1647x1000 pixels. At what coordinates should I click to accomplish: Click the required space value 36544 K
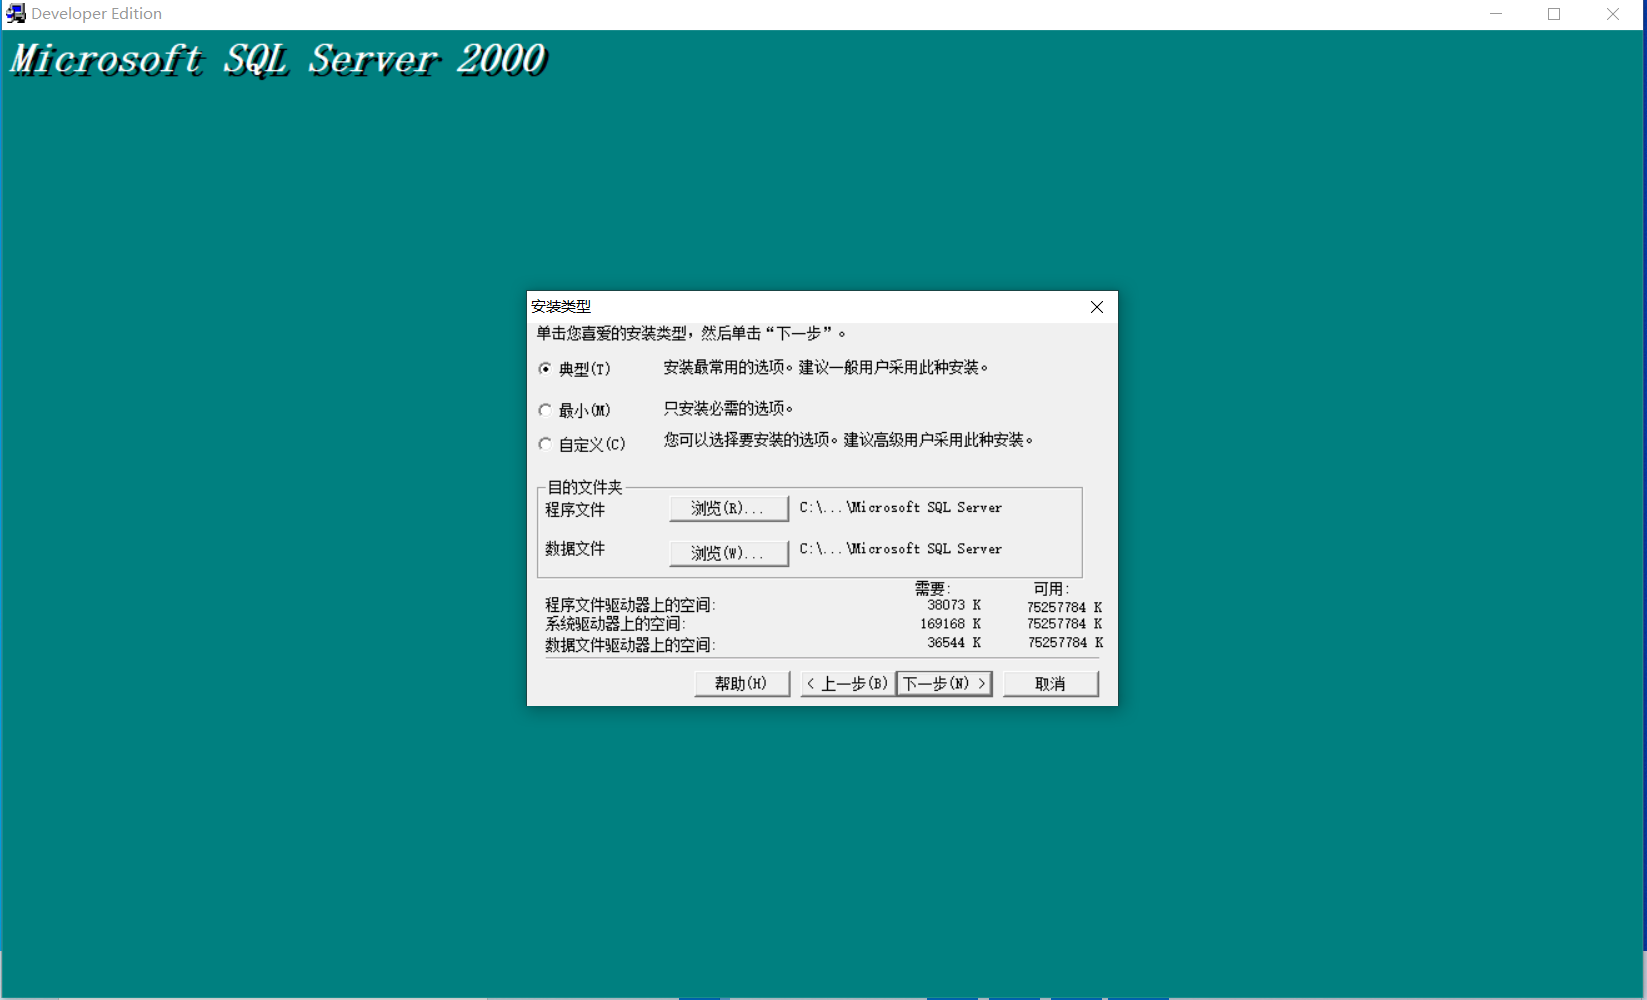click(x=954, y=643)
